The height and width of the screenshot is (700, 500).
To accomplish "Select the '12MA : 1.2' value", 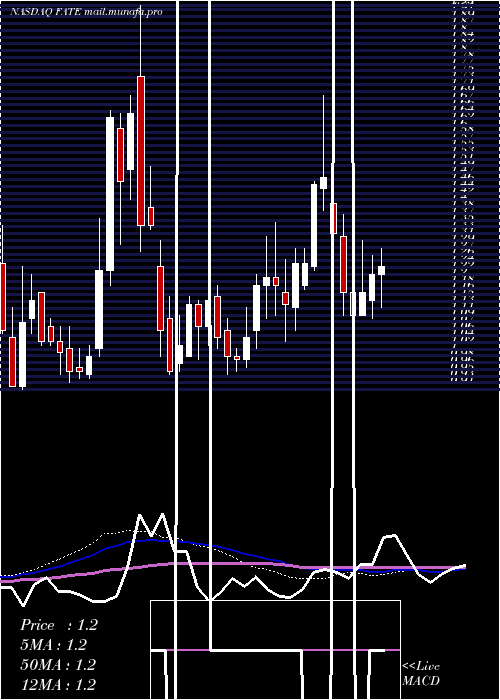I will coord(58,684).
